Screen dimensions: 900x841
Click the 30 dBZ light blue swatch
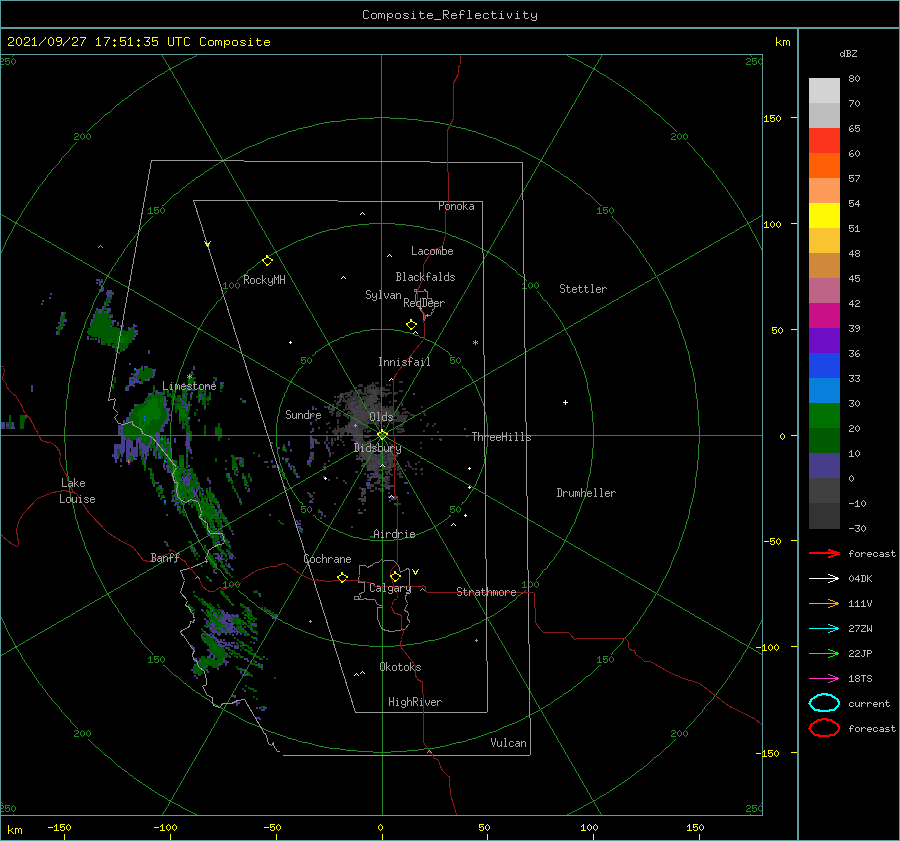point(824,390)
